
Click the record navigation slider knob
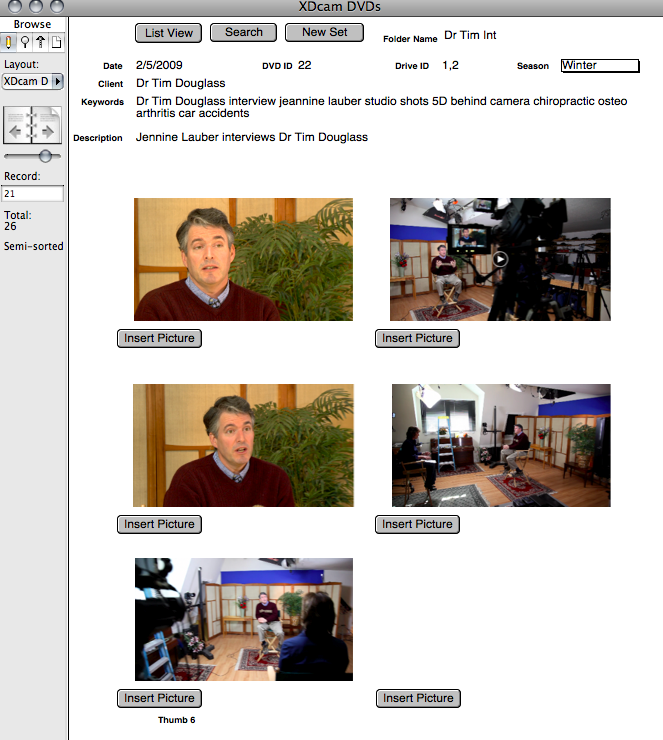pyautogui.click(x=45, y=156)
